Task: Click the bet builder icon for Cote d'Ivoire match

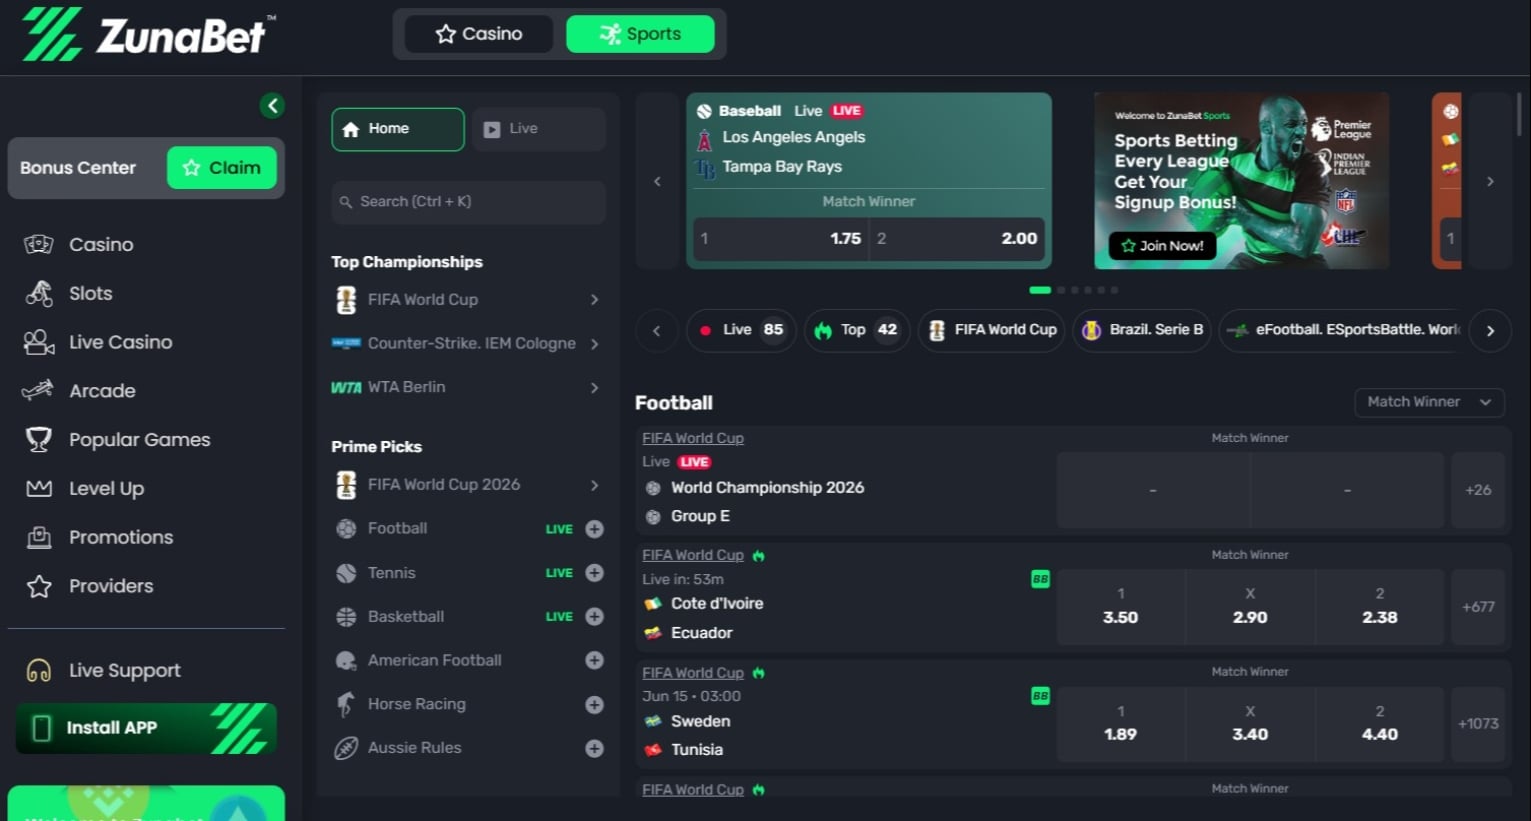Action: click(x=1040, y=579)
